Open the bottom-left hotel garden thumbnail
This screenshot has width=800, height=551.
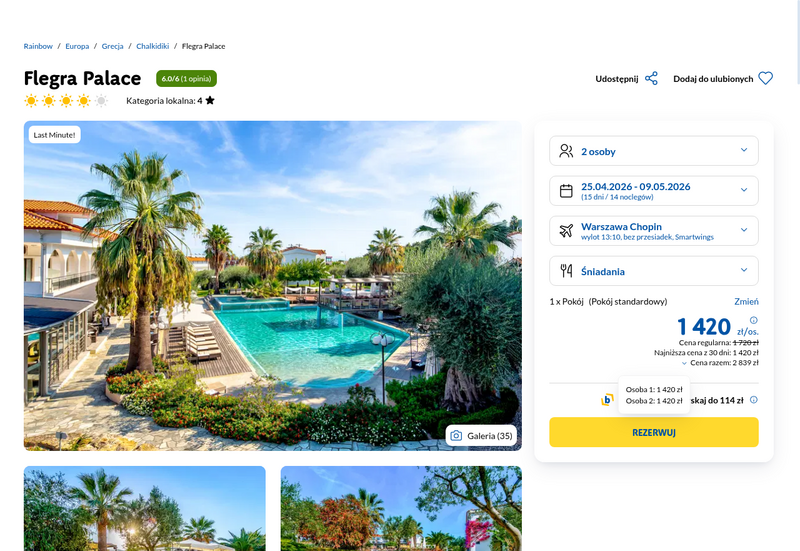pos(144,508)
